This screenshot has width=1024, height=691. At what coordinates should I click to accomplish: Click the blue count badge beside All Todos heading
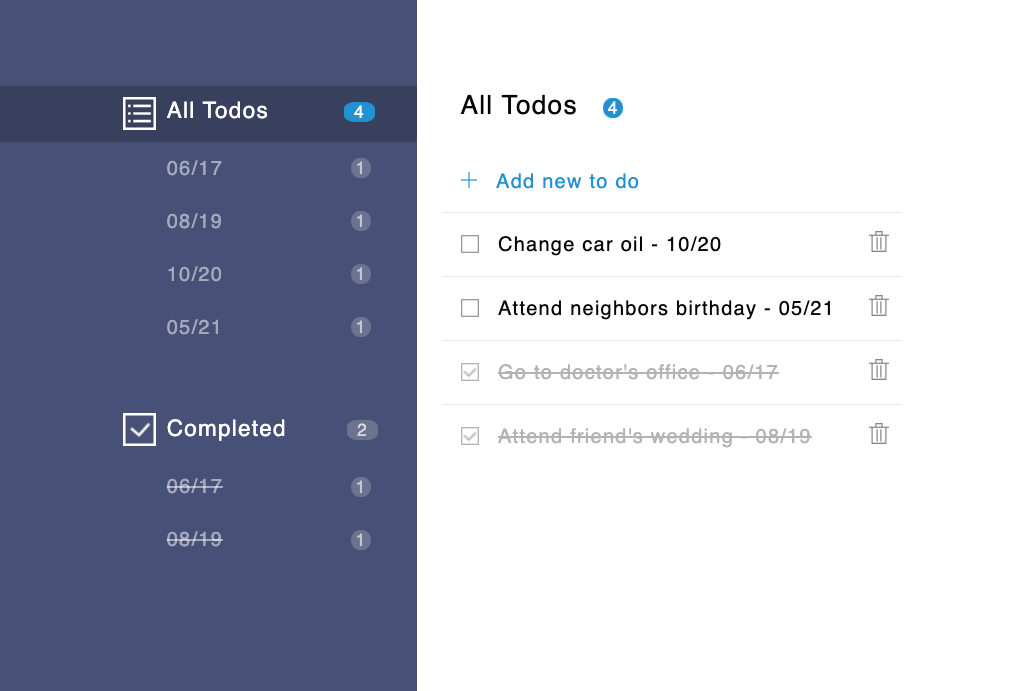point(613,108)
